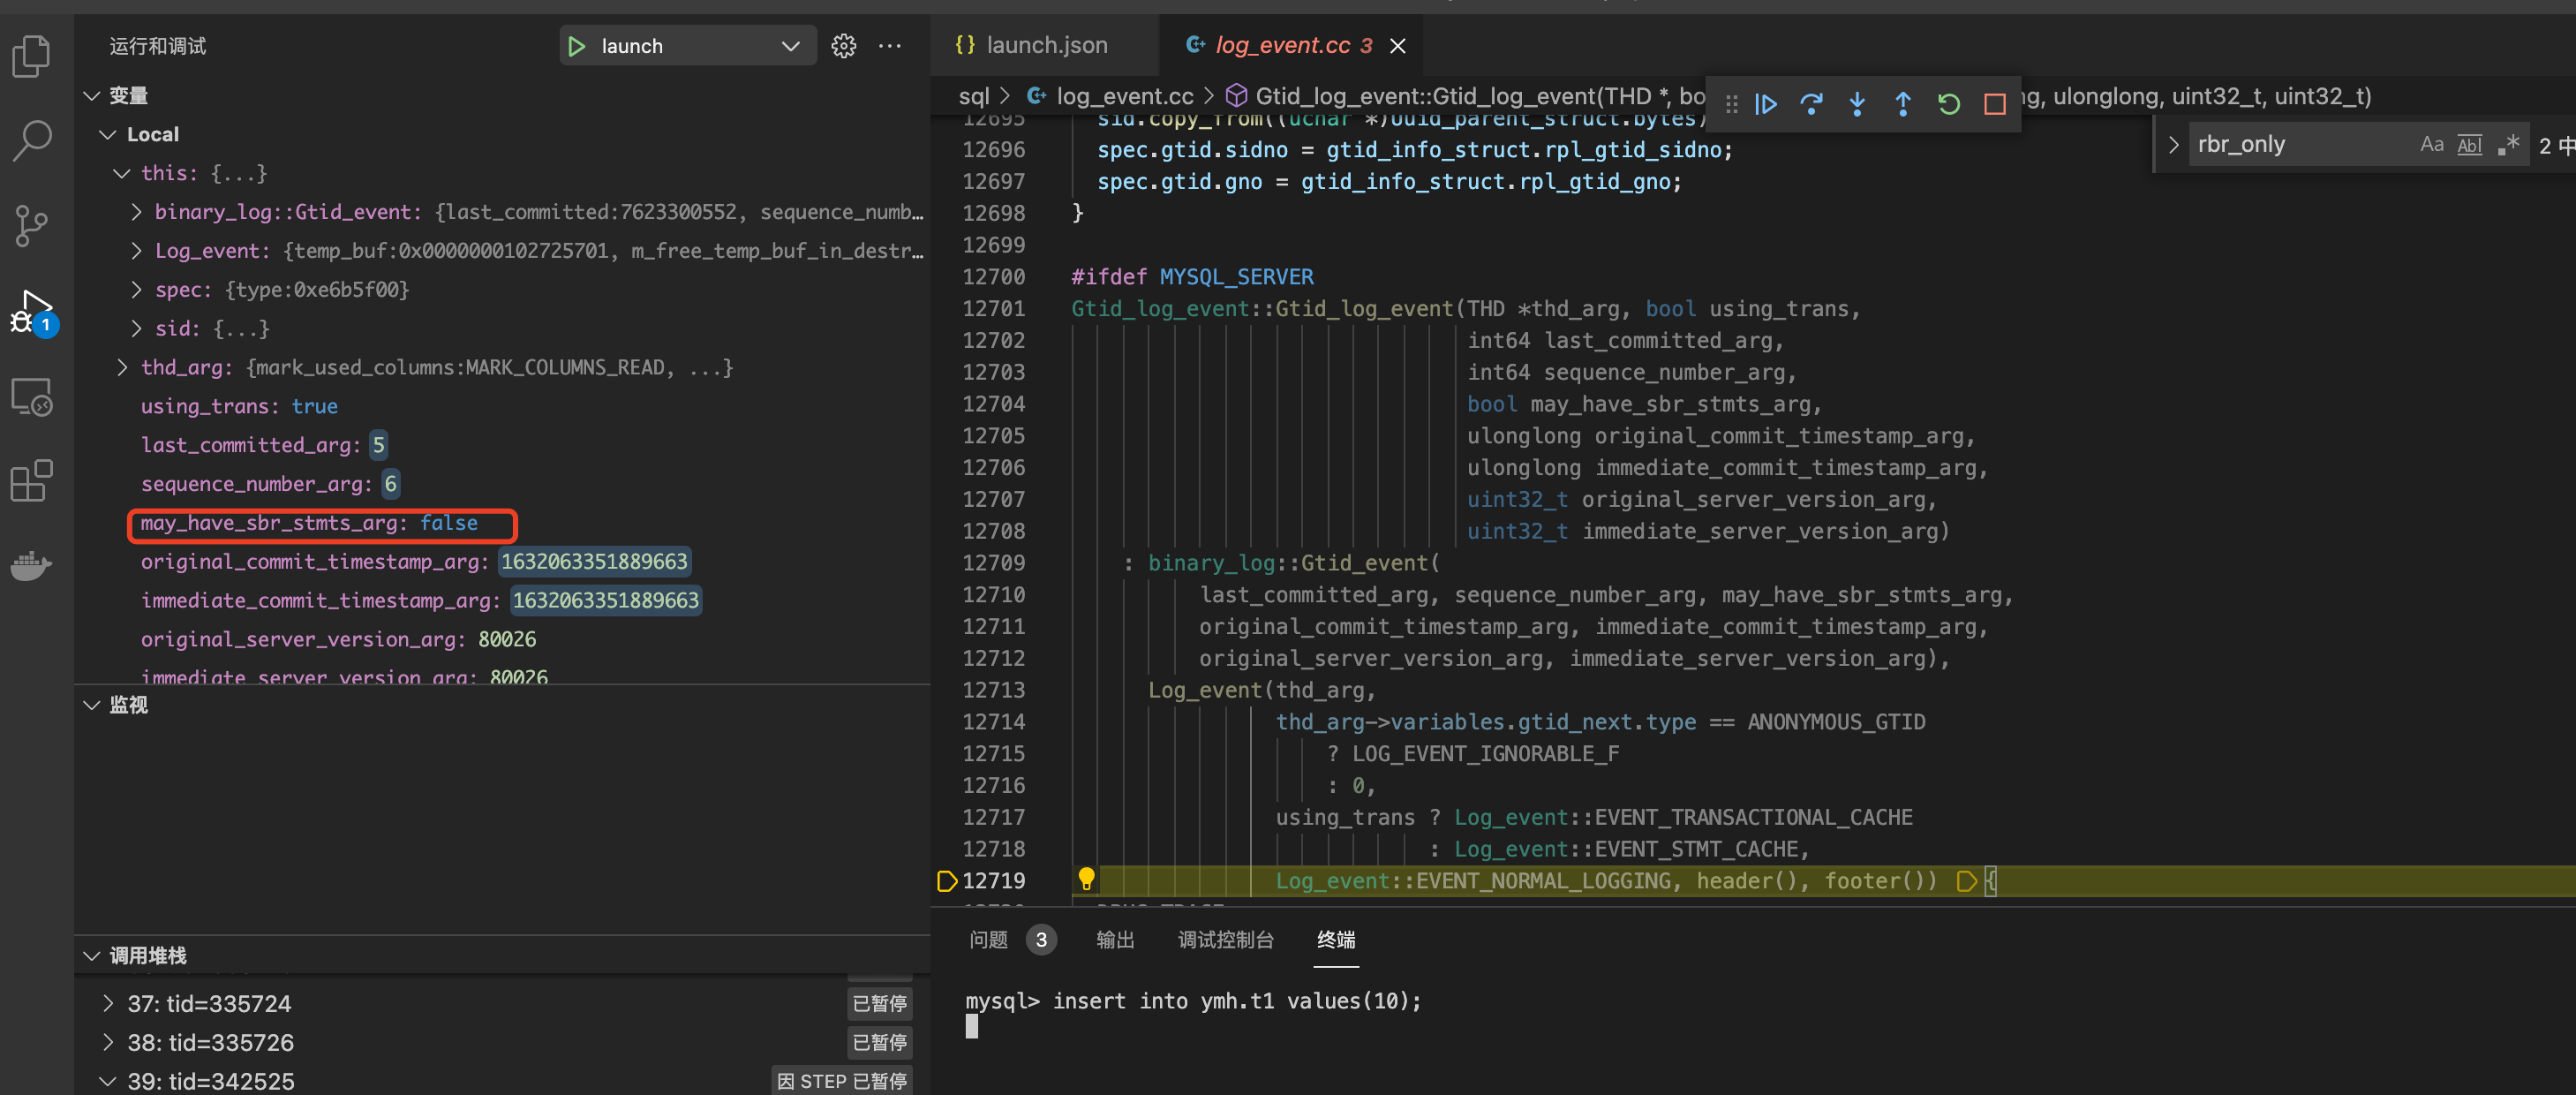Toggle Match Case in find widget
This screenshot has height=1095, width=2576.
[2431, 145]
